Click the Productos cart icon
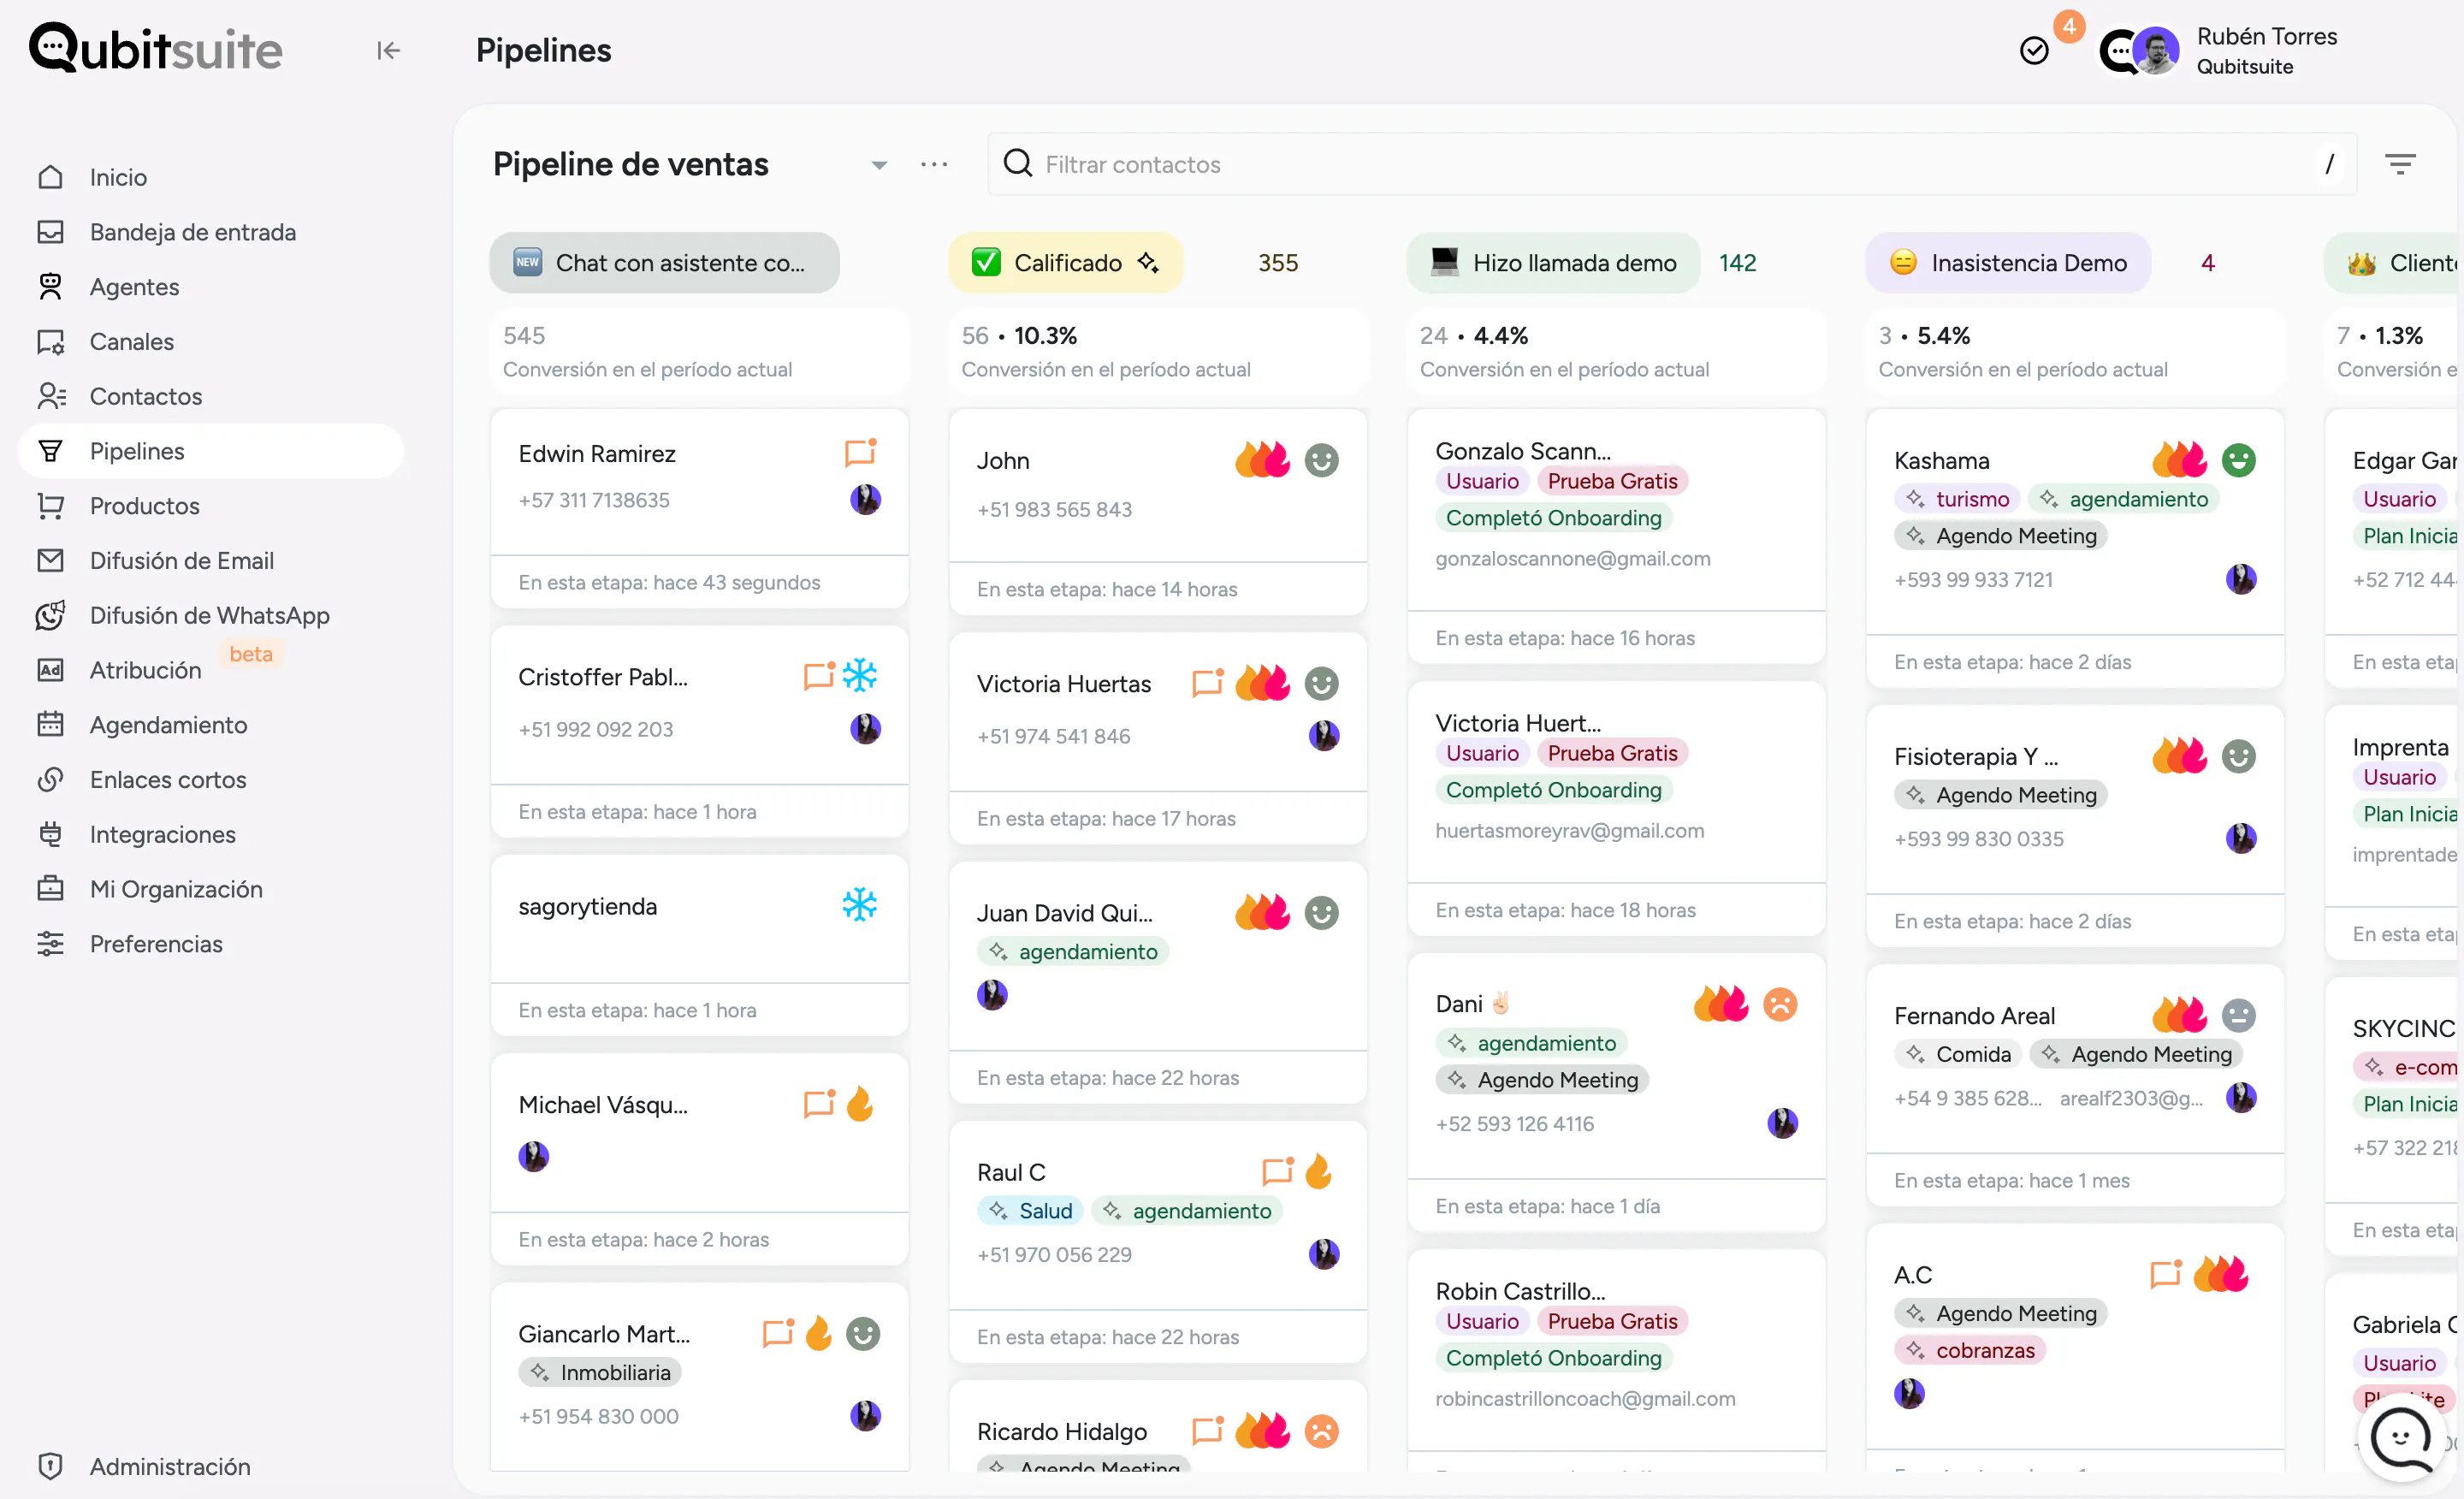The image size is (2464, 1499). (51, 506)
